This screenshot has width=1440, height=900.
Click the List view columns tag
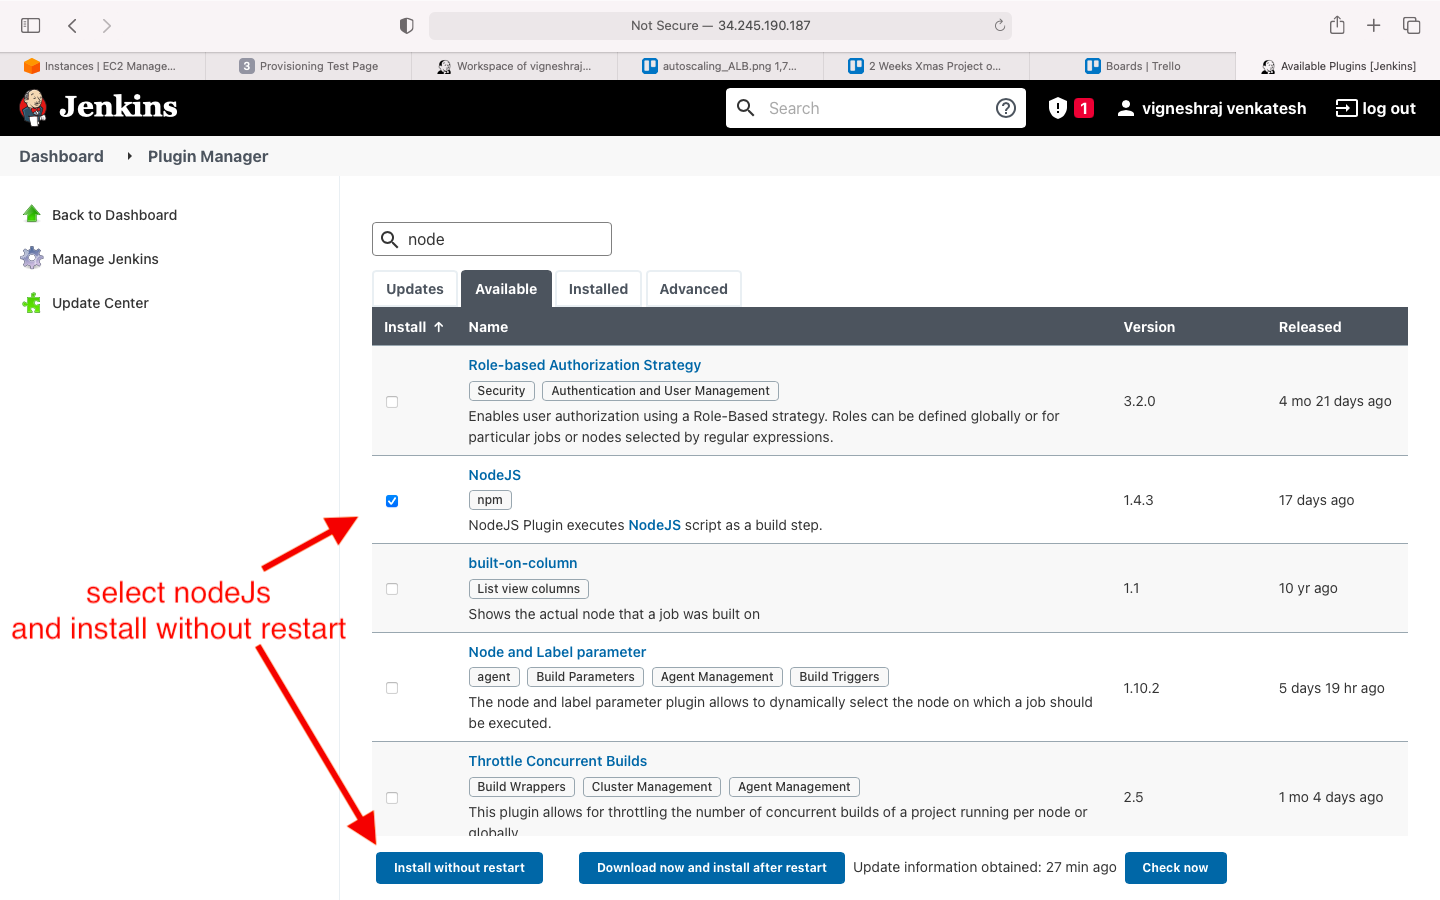(528, 589)
